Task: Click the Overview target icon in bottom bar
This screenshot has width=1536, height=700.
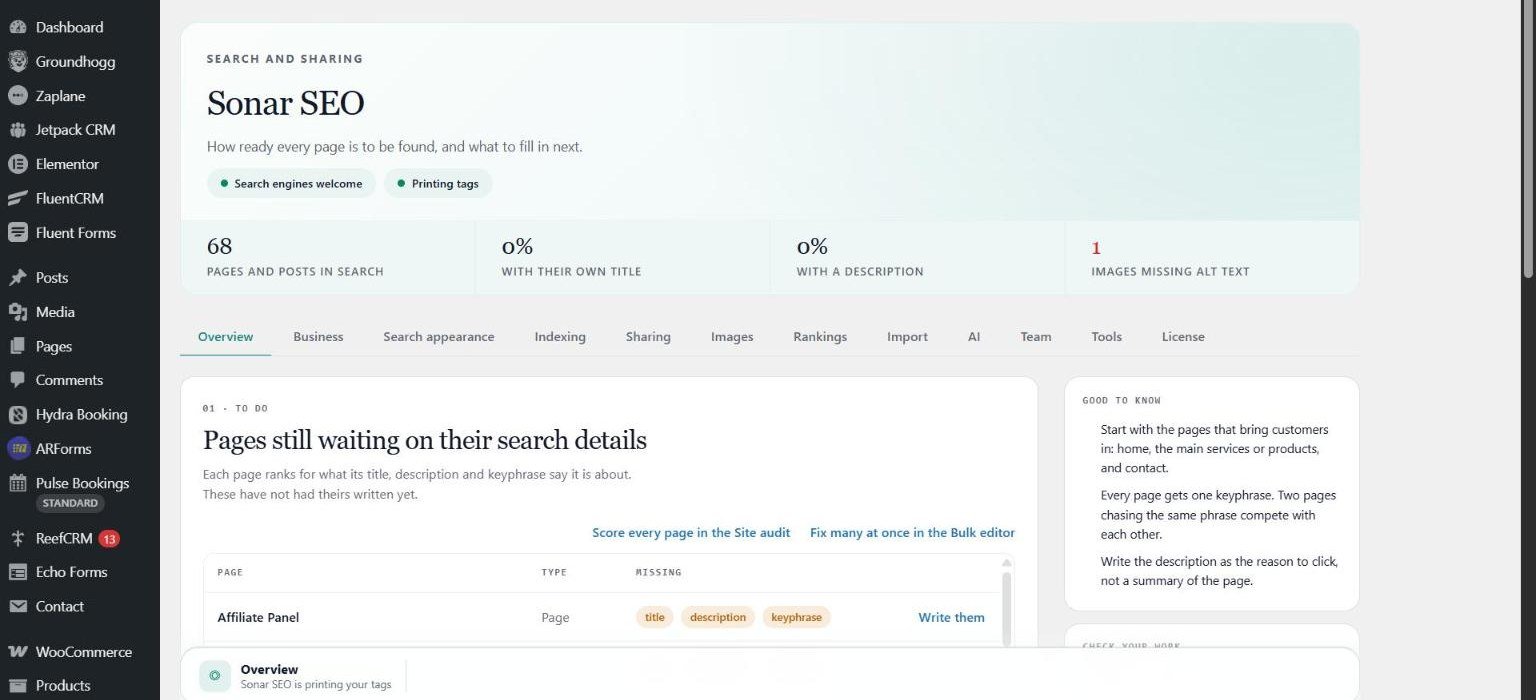Action: [x=215, y=676]
